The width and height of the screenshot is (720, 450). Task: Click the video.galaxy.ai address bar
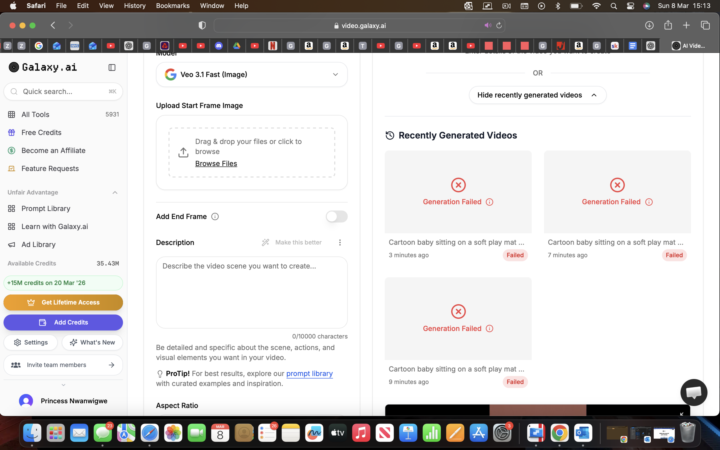(x=360, y=26)
